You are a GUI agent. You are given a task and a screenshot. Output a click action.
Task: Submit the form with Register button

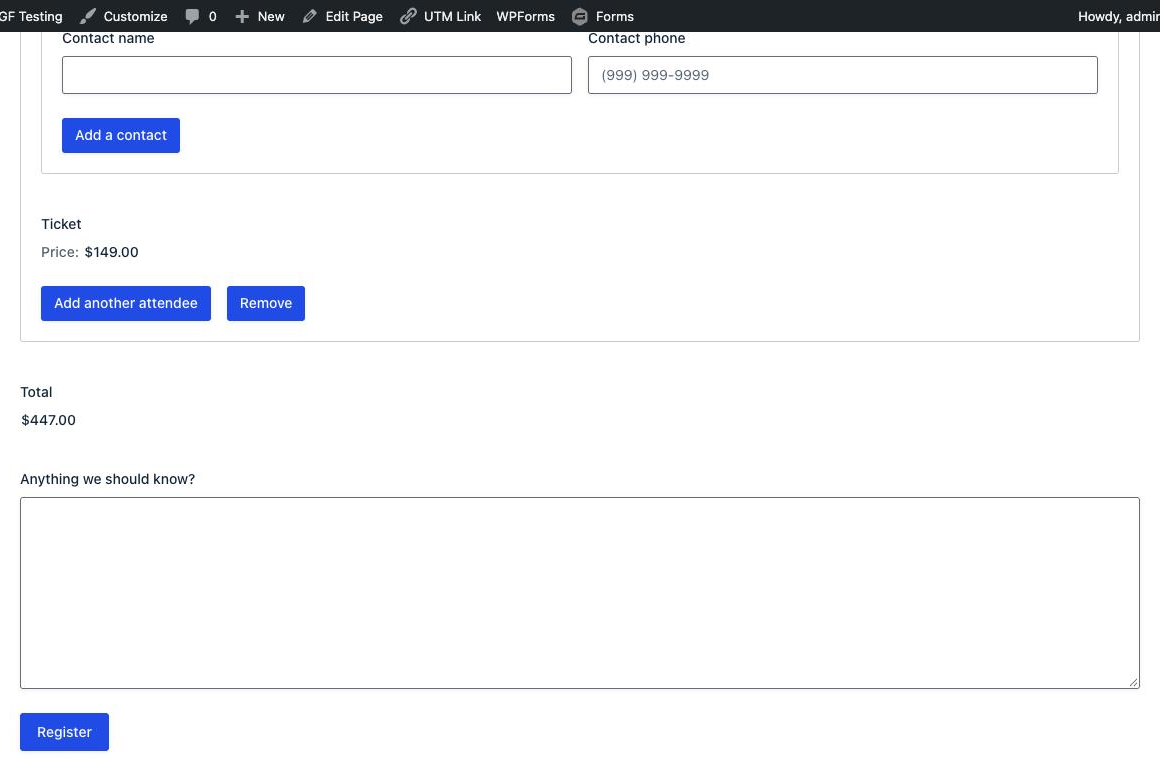(x=64, y=732)
